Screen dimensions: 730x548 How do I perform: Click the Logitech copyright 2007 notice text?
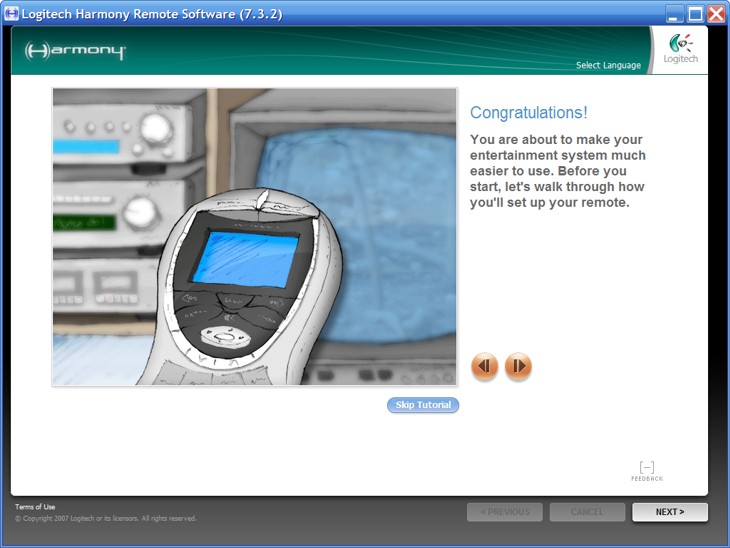click(106, 518)
